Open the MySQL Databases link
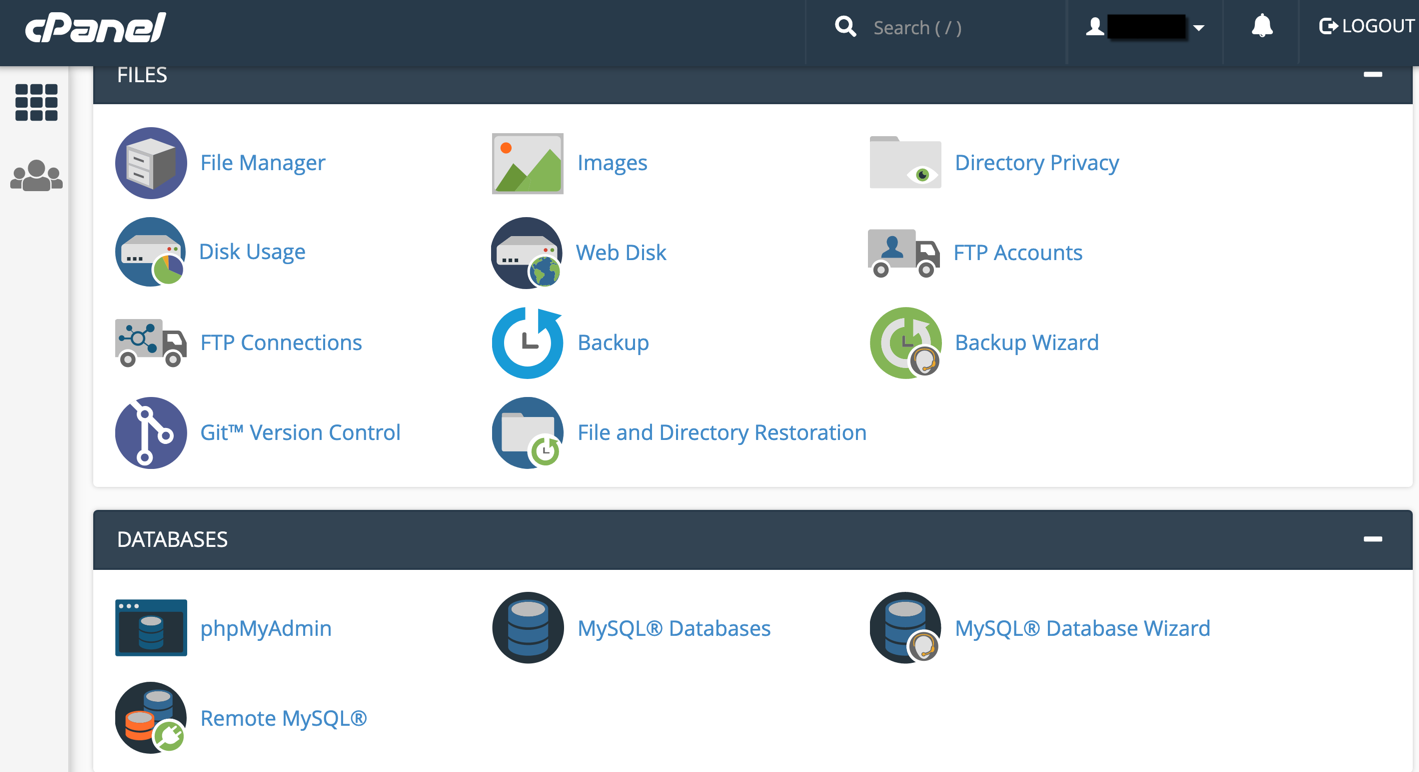 673,628
